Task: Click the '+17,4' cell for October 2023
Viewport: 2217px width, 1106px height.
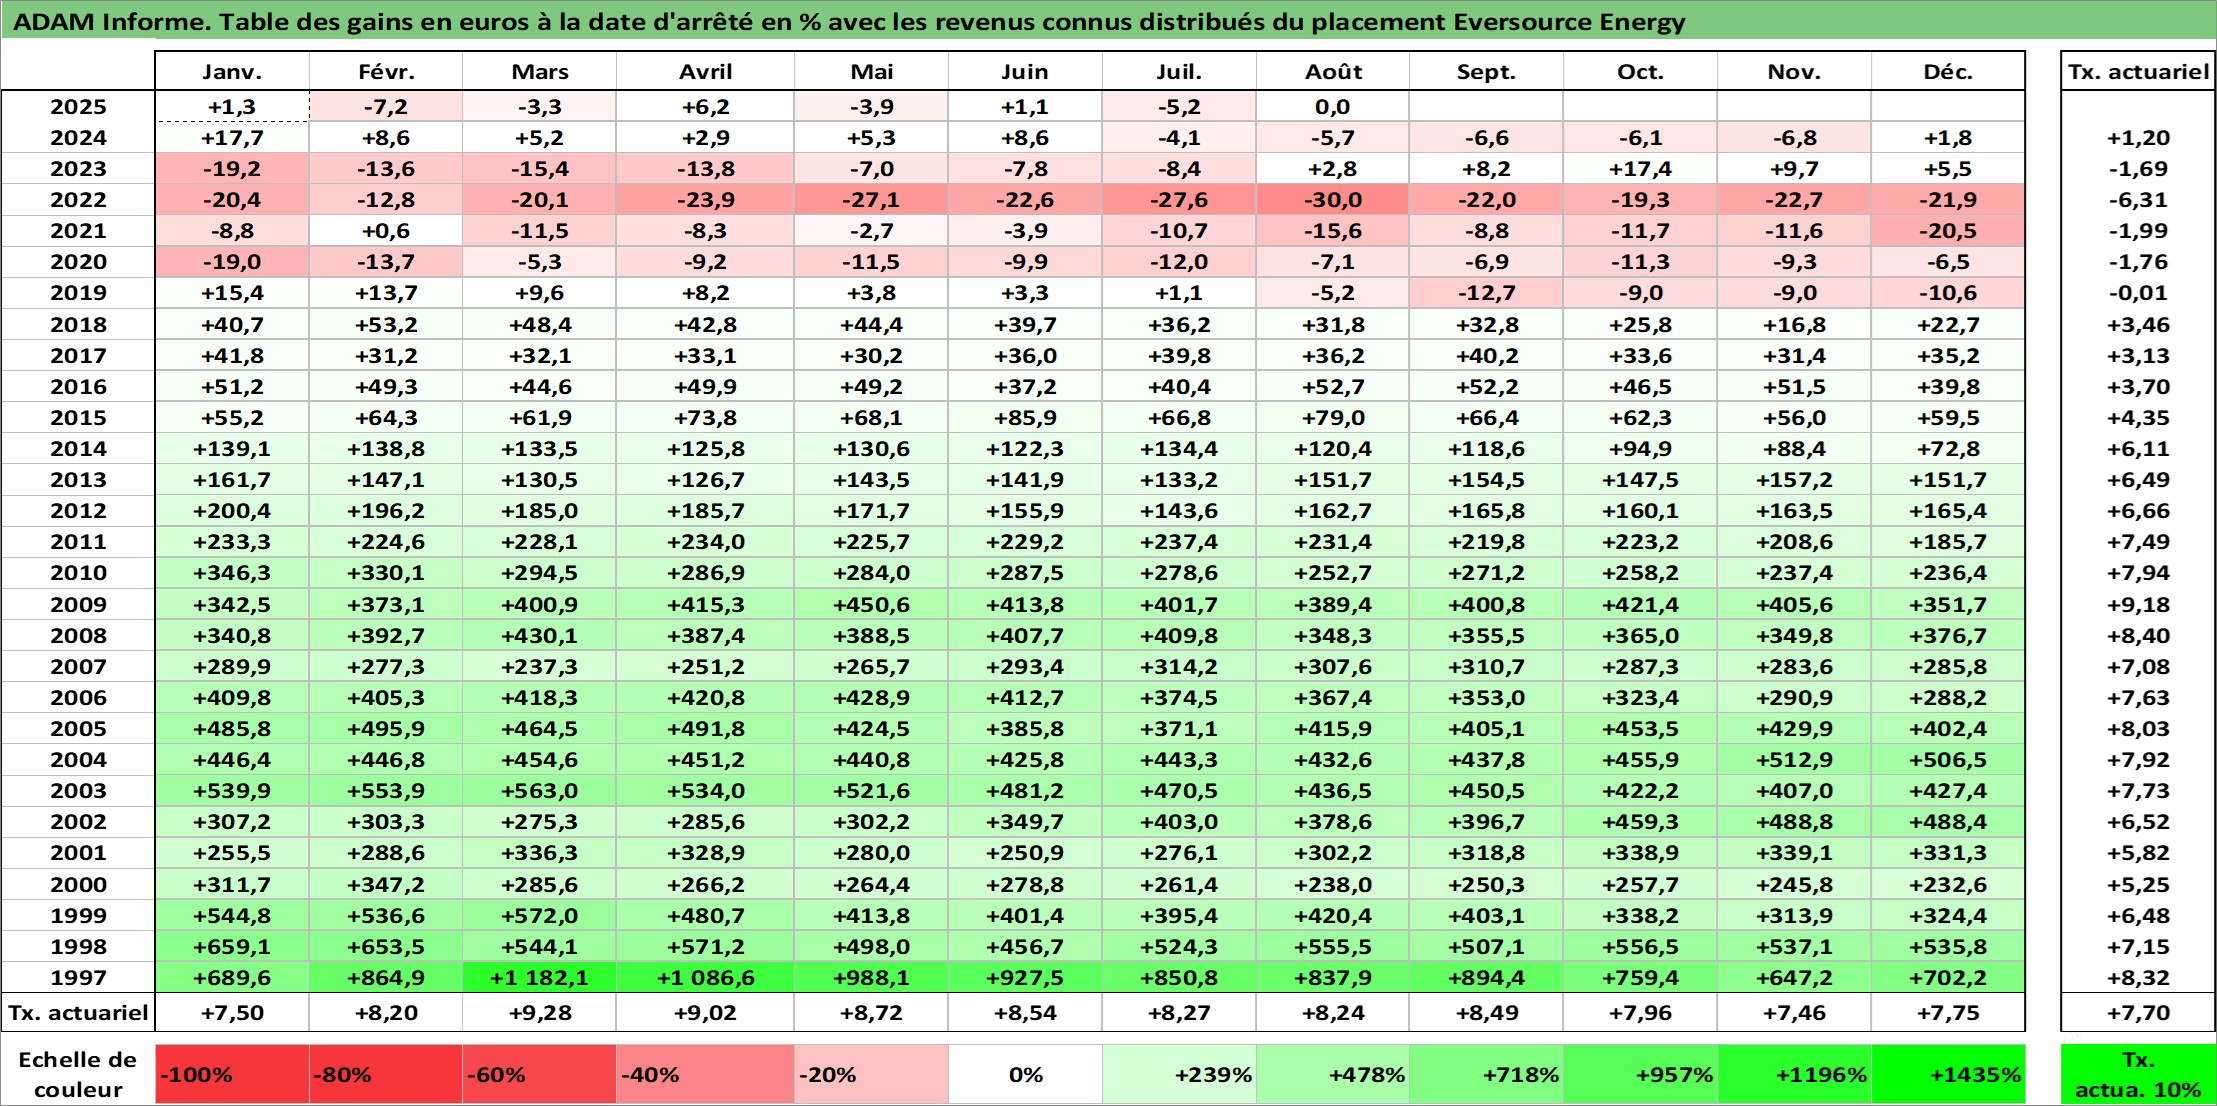Action: [1640, 169]
